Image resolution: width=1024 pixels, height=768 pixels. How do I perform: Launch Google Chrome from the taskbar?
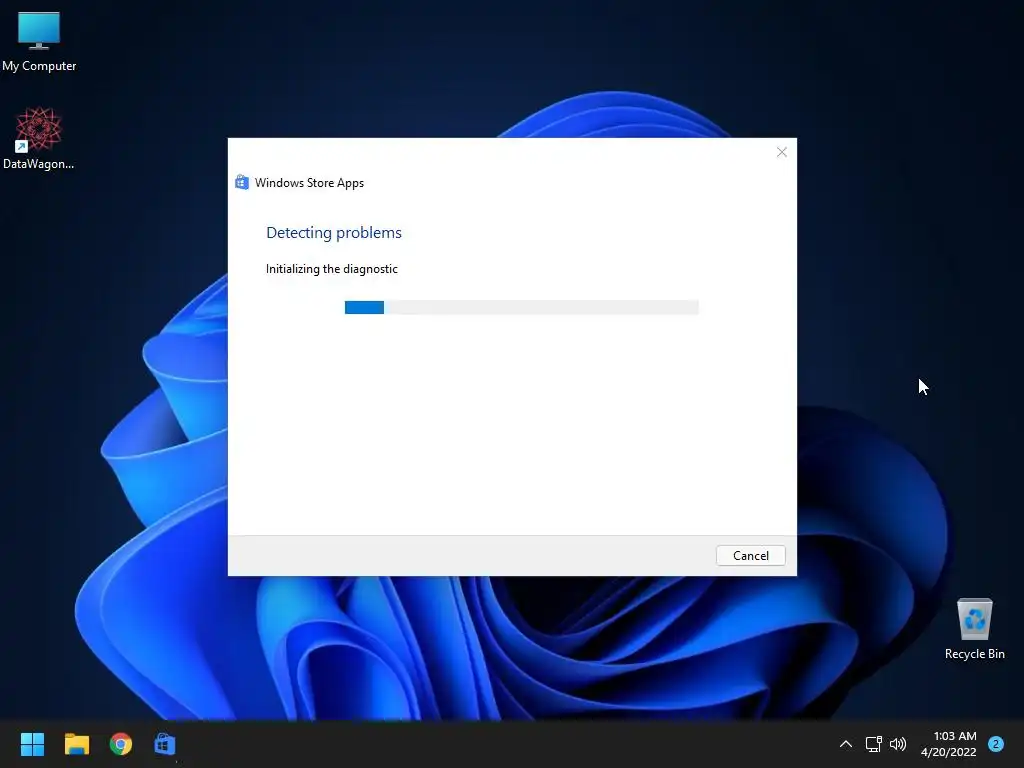(121, 744)
